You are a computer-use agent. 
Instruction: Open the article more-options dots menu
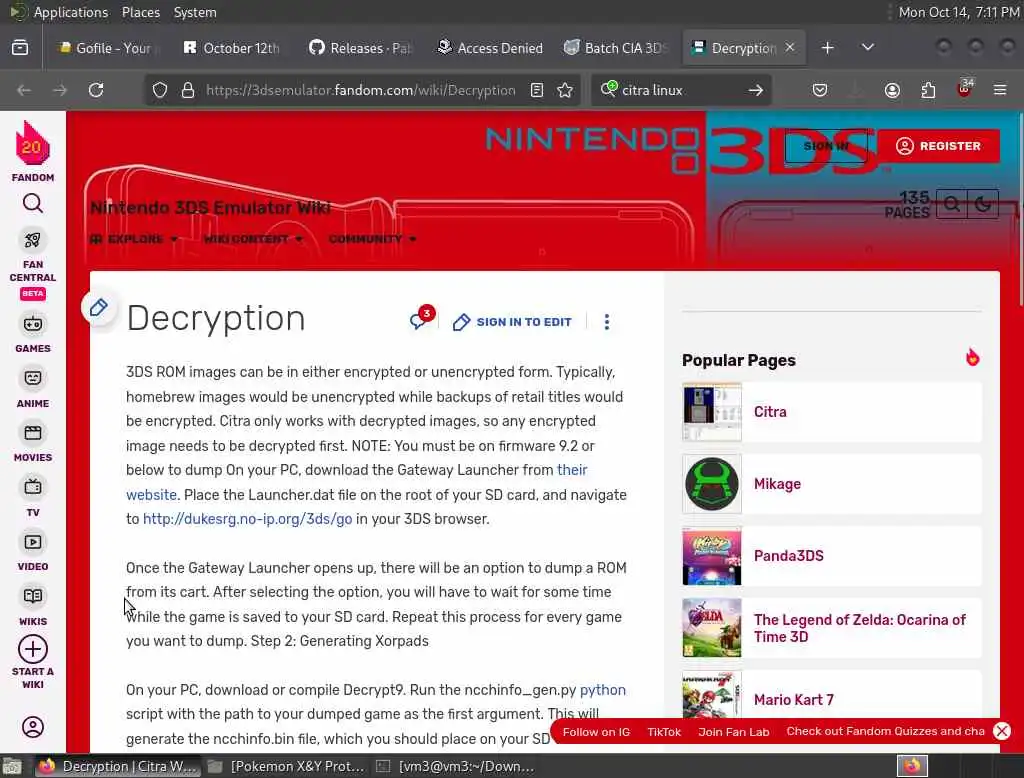pos(607,321)
